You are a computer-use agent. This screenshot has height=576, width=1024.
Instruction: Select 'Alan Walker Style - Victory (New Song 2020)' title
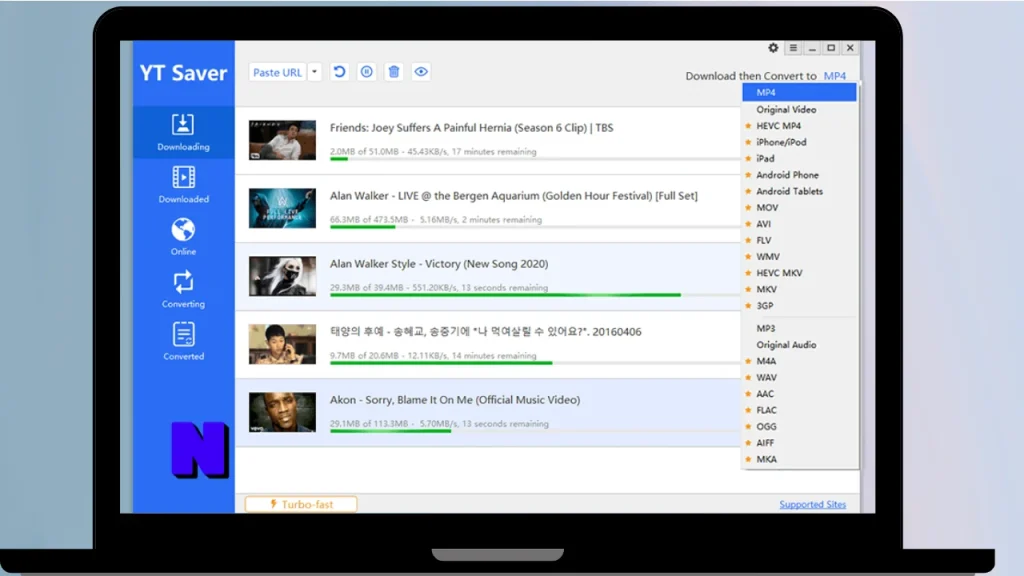point(439,264)
